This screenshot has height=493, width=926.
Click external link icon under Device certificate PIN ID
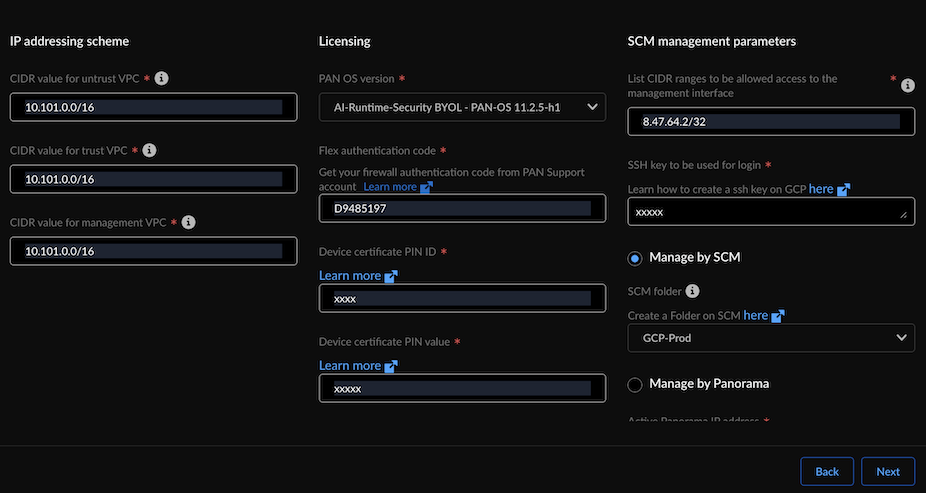(x=391, y=276)
